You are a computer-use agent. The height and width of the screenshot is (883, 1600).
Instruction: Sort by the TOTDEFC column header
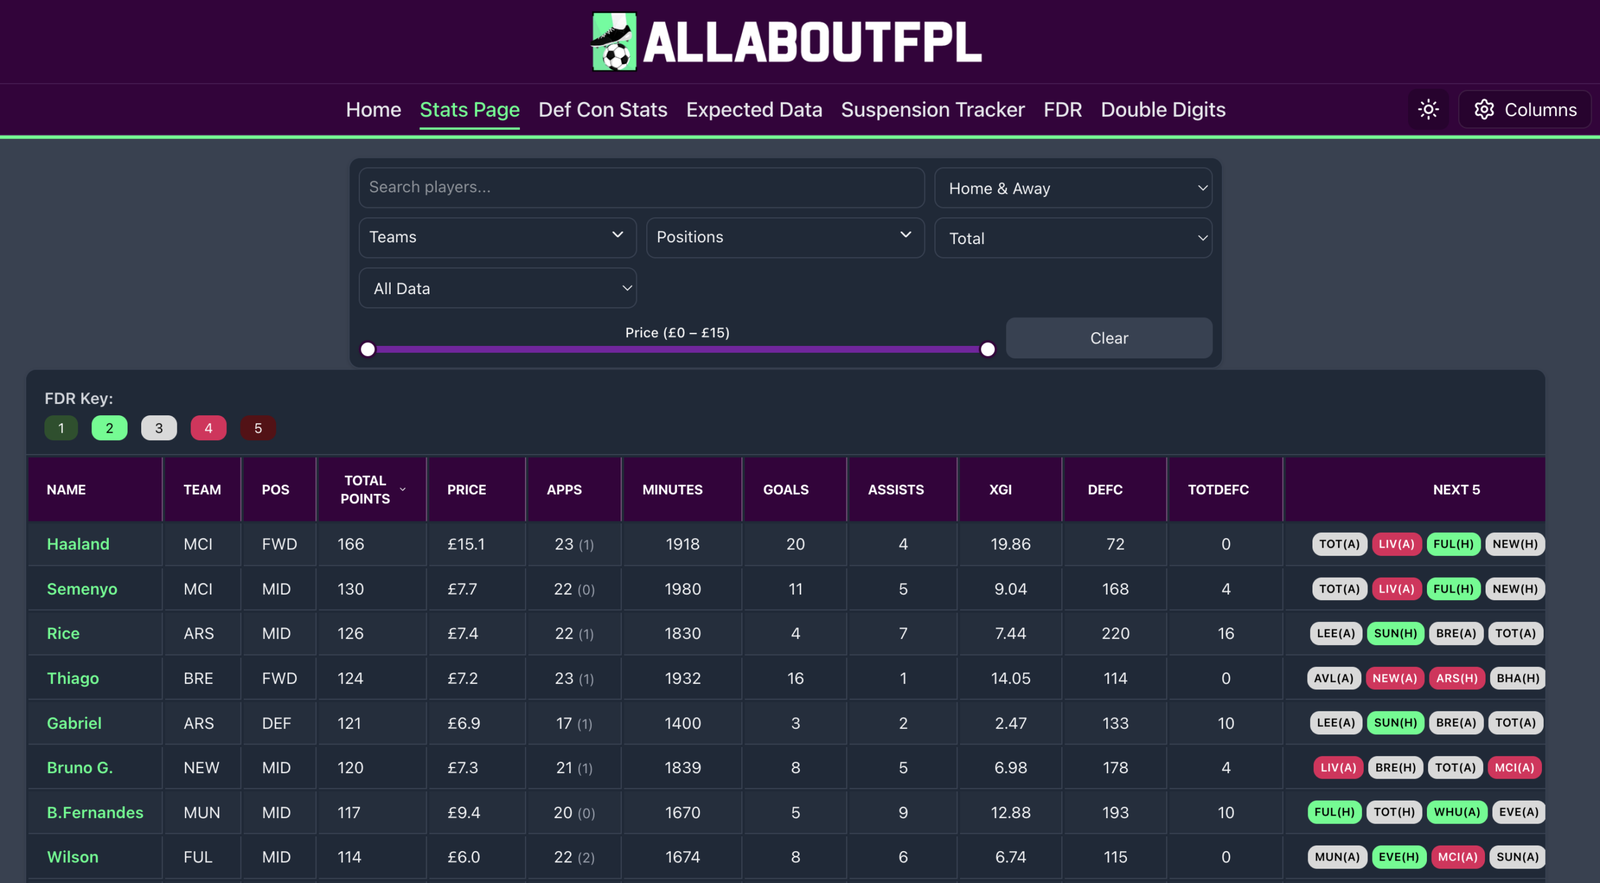[x=1225, y=489]
